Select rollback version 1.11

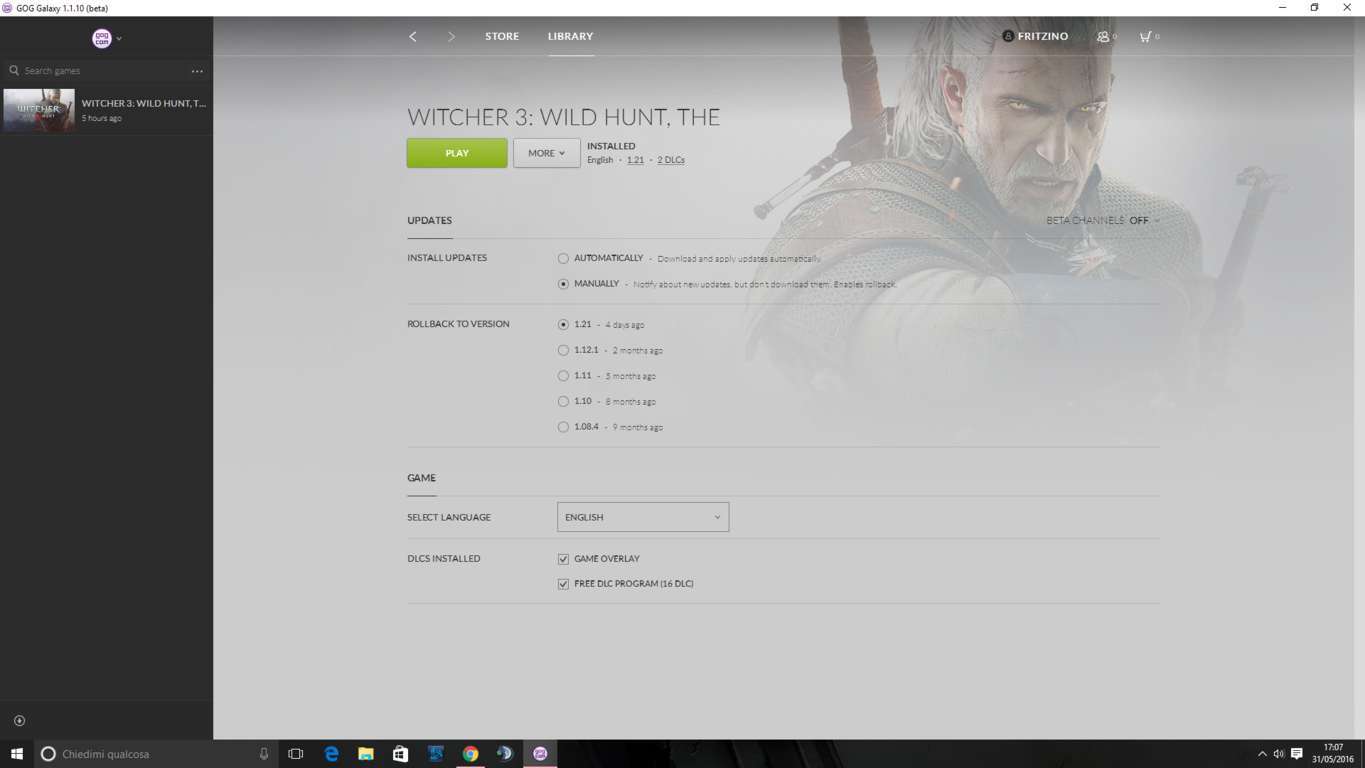(x=563, y=376)
